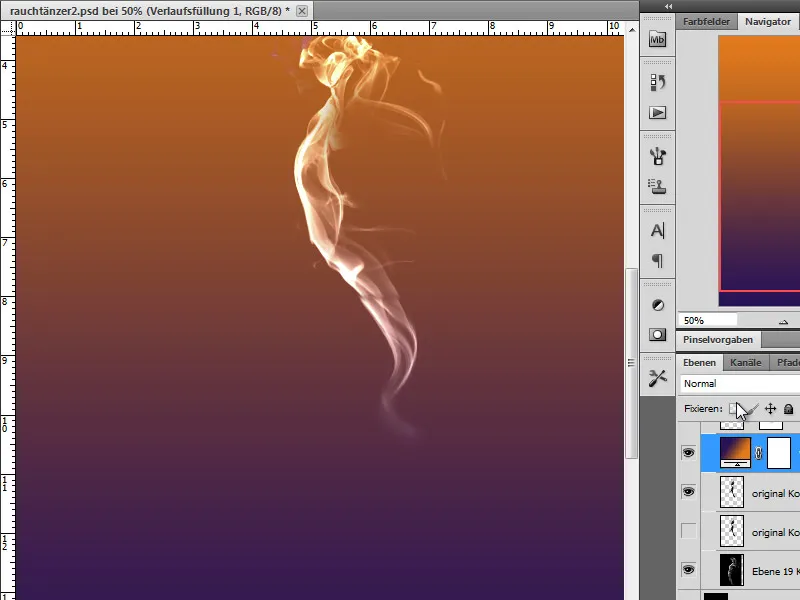Hide the Verlaufsfüllung 1 layer
Image resolution: width=800 pixels, height=600 pixels.
coord(688,450)
